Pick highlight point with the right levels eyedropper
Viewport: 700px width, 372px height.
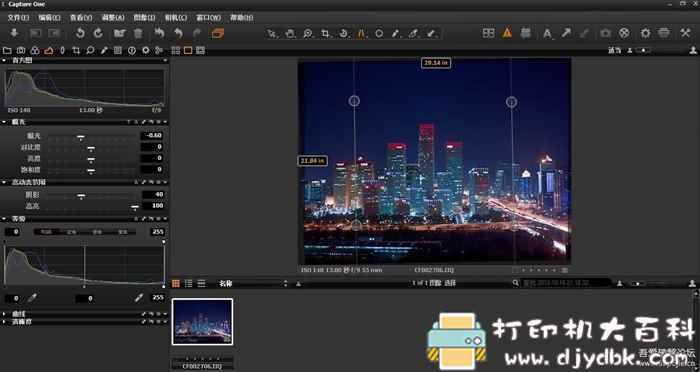139,297
